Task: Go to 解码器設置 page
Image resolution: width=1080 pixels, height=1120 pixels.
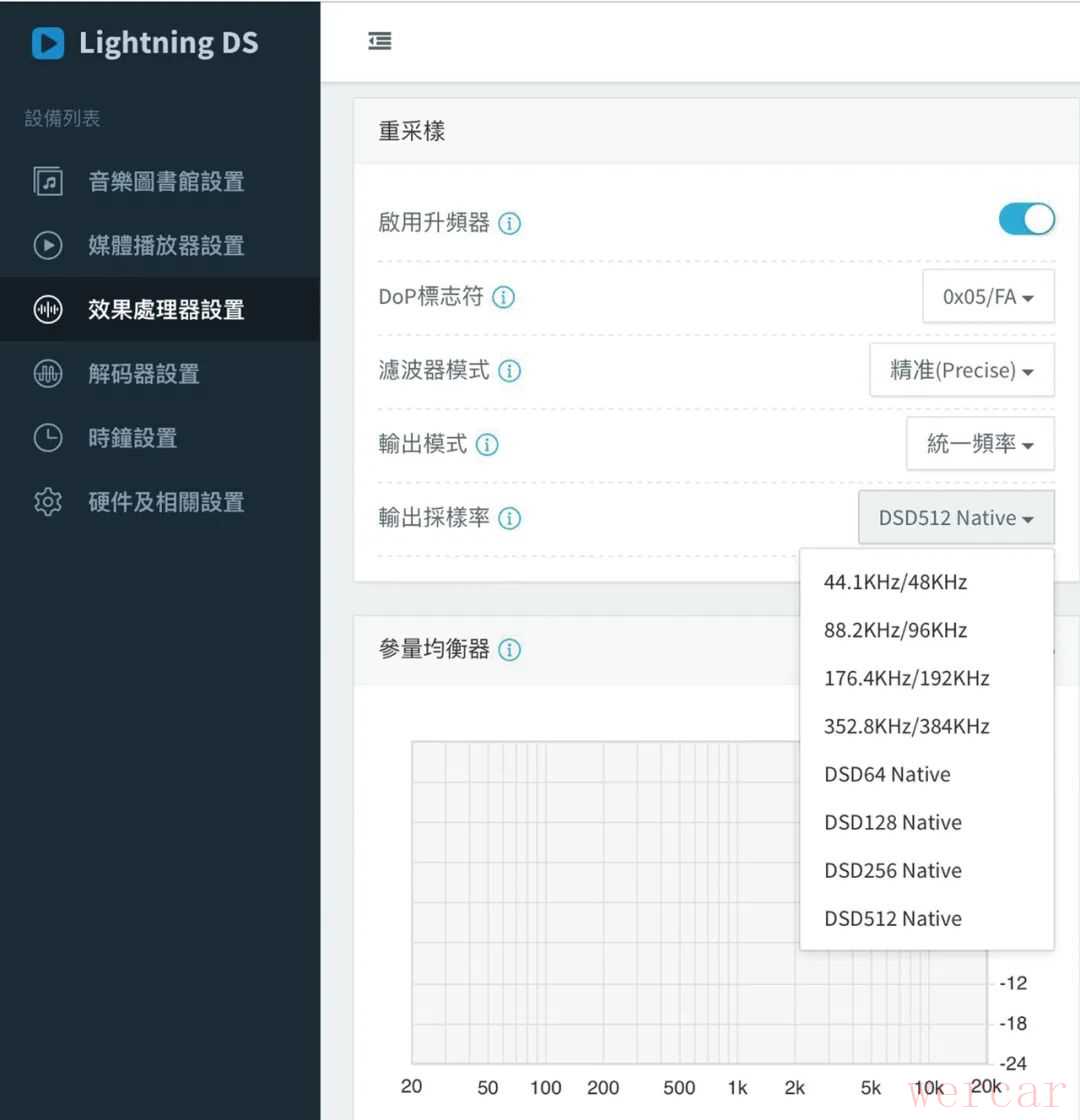Action: [143, 374]
